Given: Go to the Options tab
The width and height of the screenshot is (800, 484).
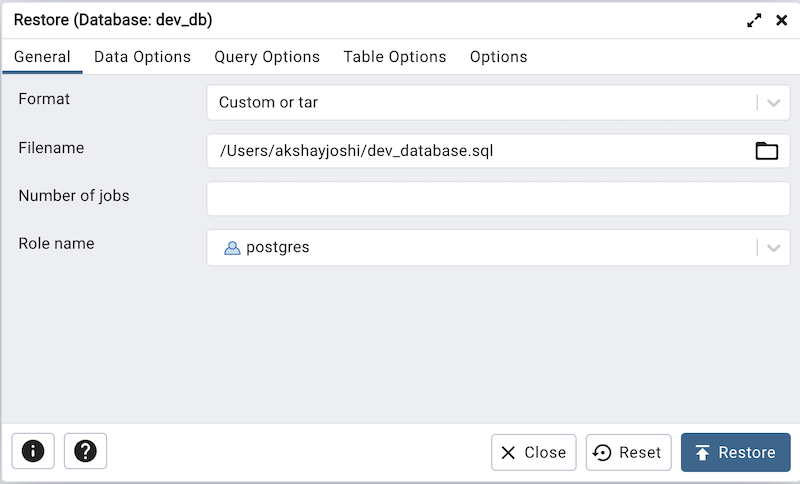Looking at the screenshot, I should click(498, 57).
